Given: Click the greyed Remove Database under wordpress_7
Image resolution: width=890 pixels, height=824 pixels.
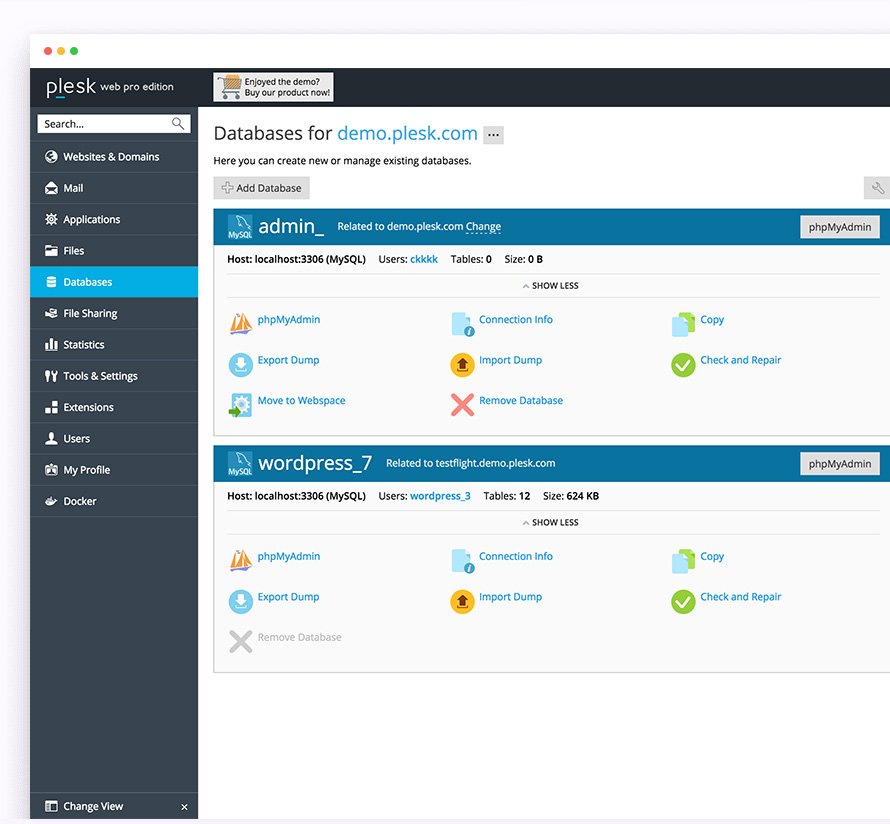Looking at the screenshot, I should tap(299, 637).
